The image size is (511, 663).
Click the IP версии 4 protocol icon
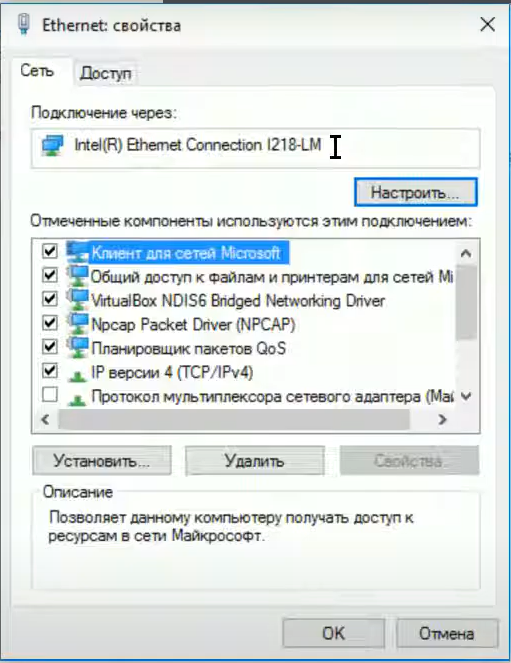pos(77,374)
